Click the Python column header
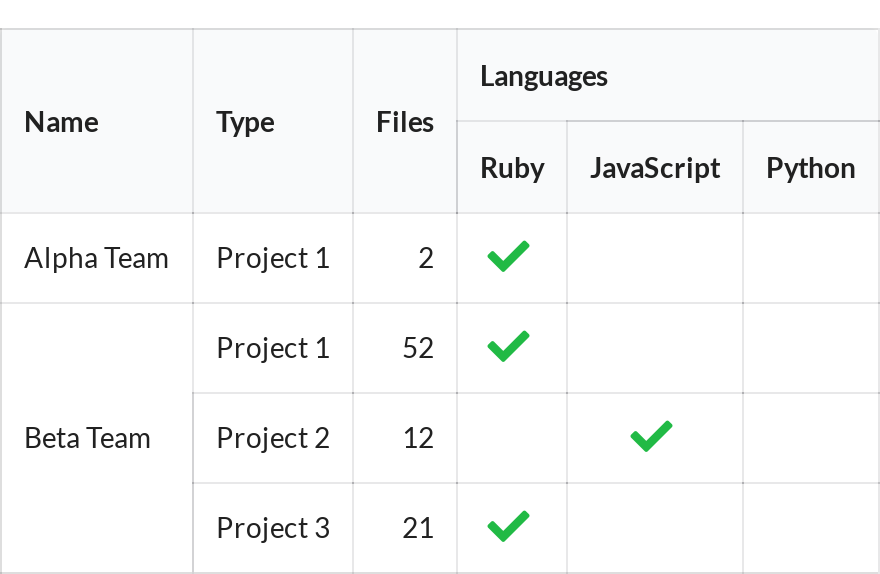Viewport: 880px width, 574px height. (x=812, y=167)
